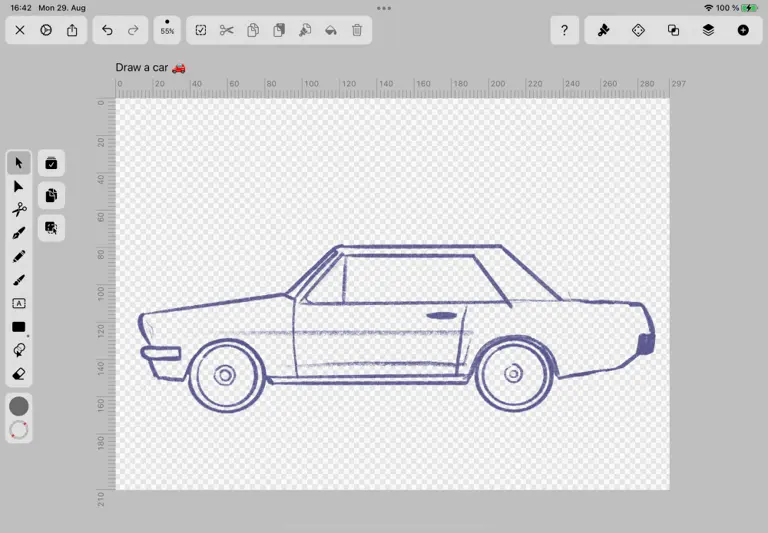Open the path combine operations icon
The height and width of the screenshot is (533, 768).
click(673, 30)
